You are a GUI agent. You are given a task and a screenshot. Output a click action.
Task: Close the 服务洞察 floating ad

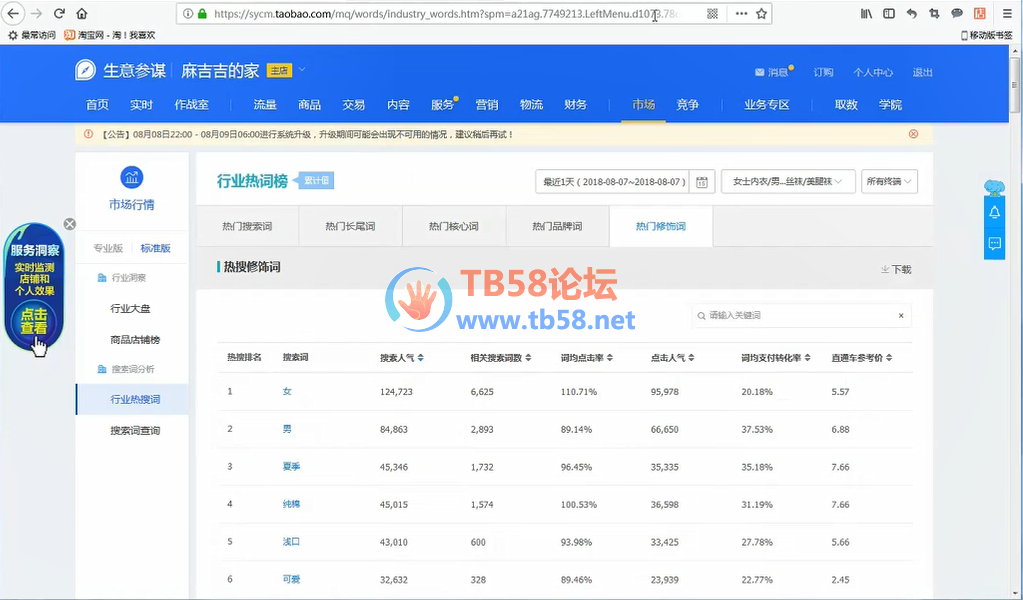[70, 224]
